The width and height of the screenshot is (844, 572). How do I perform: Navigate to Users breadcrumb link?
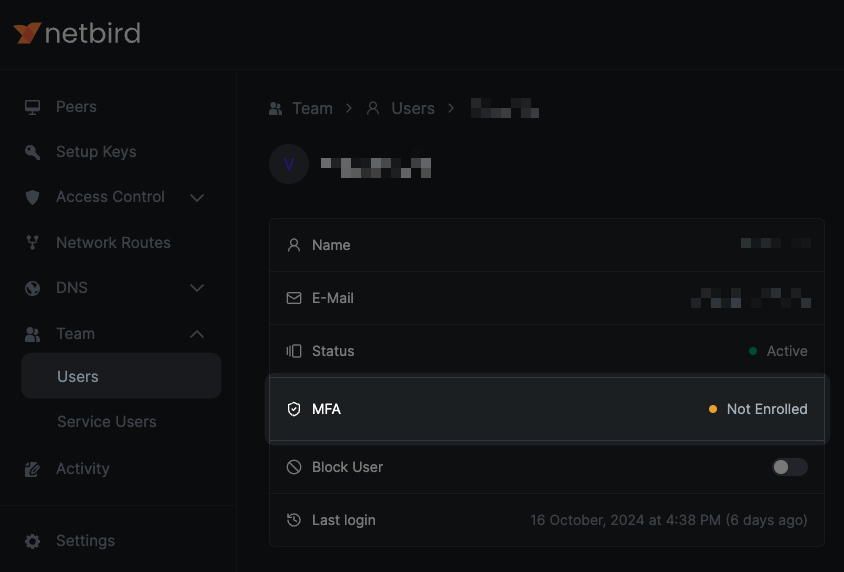[401, 109]
